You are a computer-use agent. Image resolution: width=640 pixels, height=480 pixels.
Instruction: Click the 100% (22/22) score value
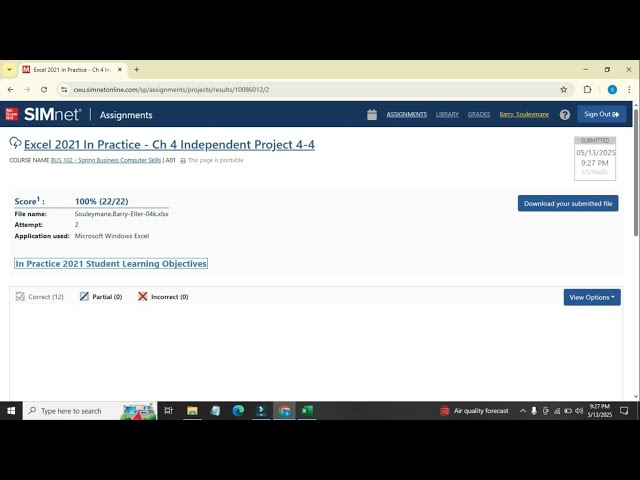point(102,201)
